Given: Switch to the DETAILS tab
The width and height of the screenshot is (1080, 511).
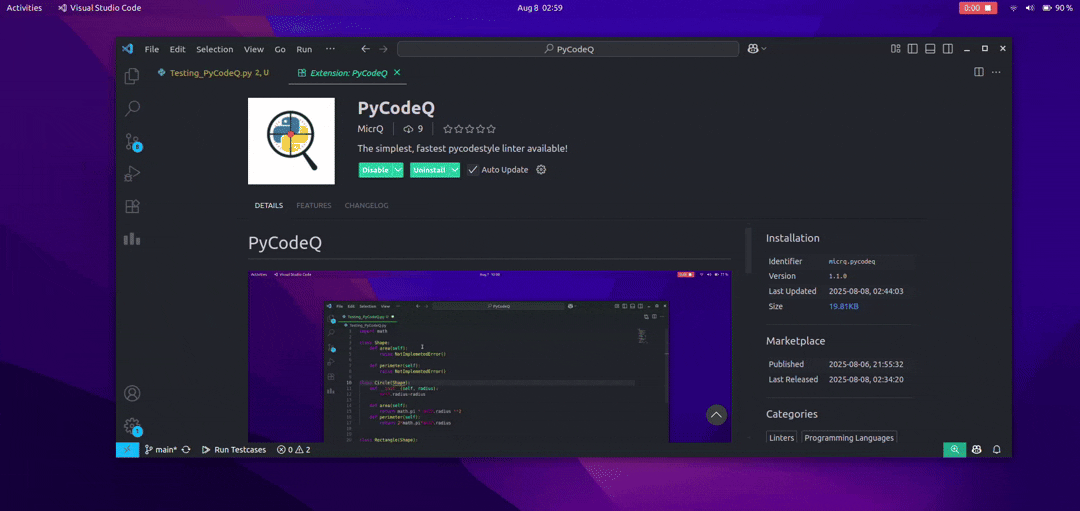Looking at the screenshot, I should (269, 205).
